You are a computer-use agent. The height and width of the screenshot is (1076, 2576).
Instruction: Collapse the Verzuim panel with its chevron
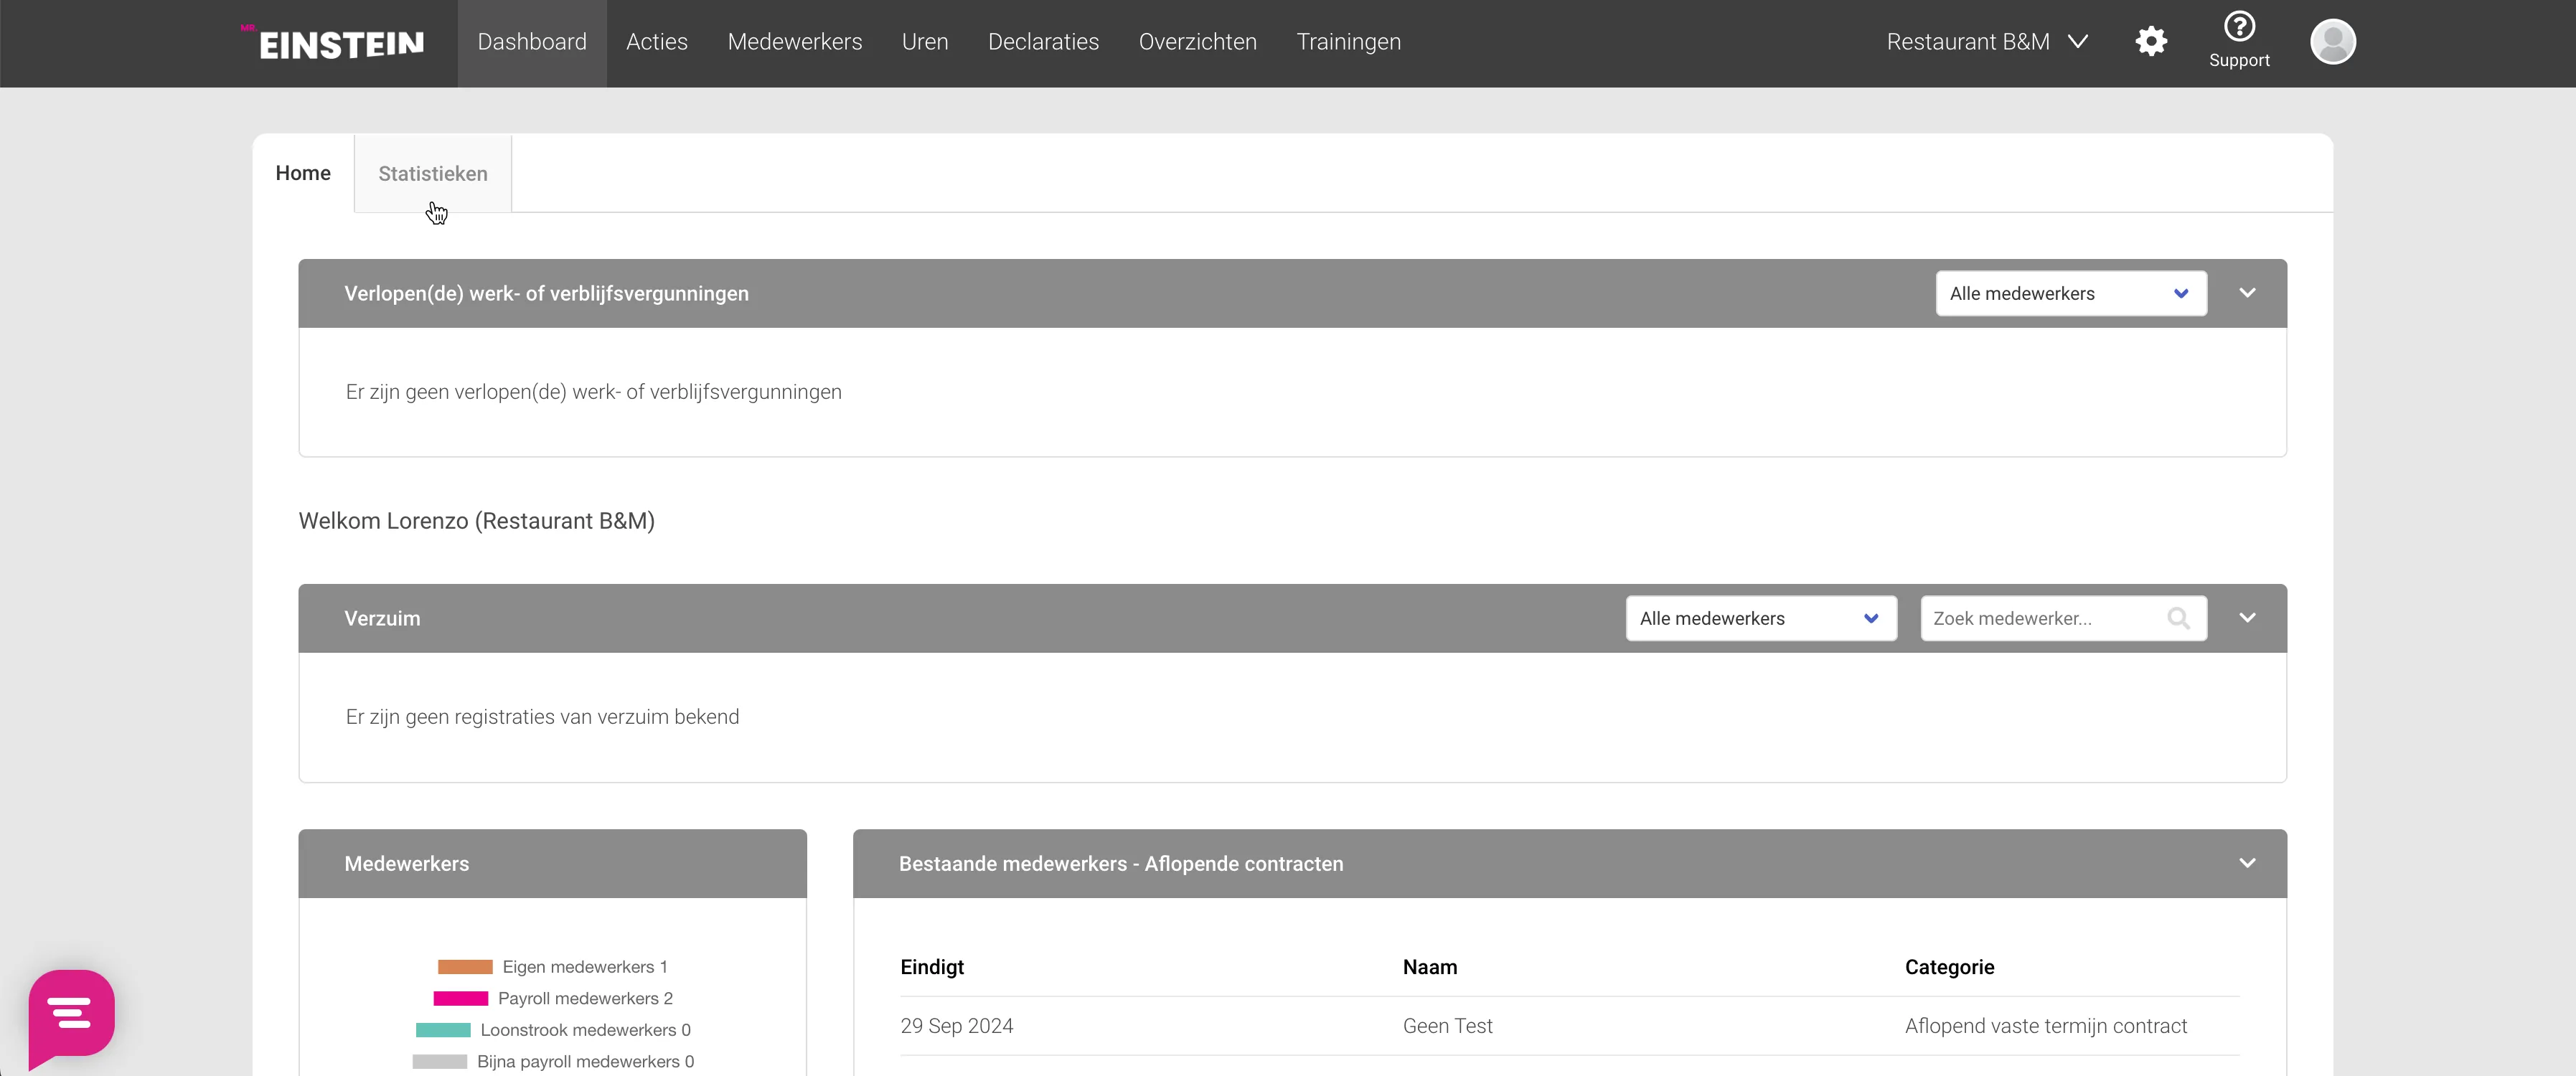point(2247,618)
